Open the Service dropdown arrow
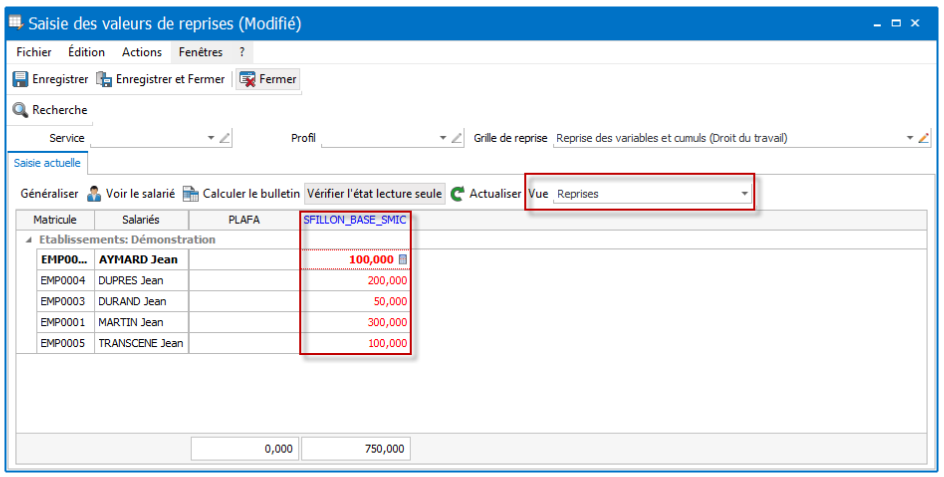944x477 pixels. coord(211,138)
